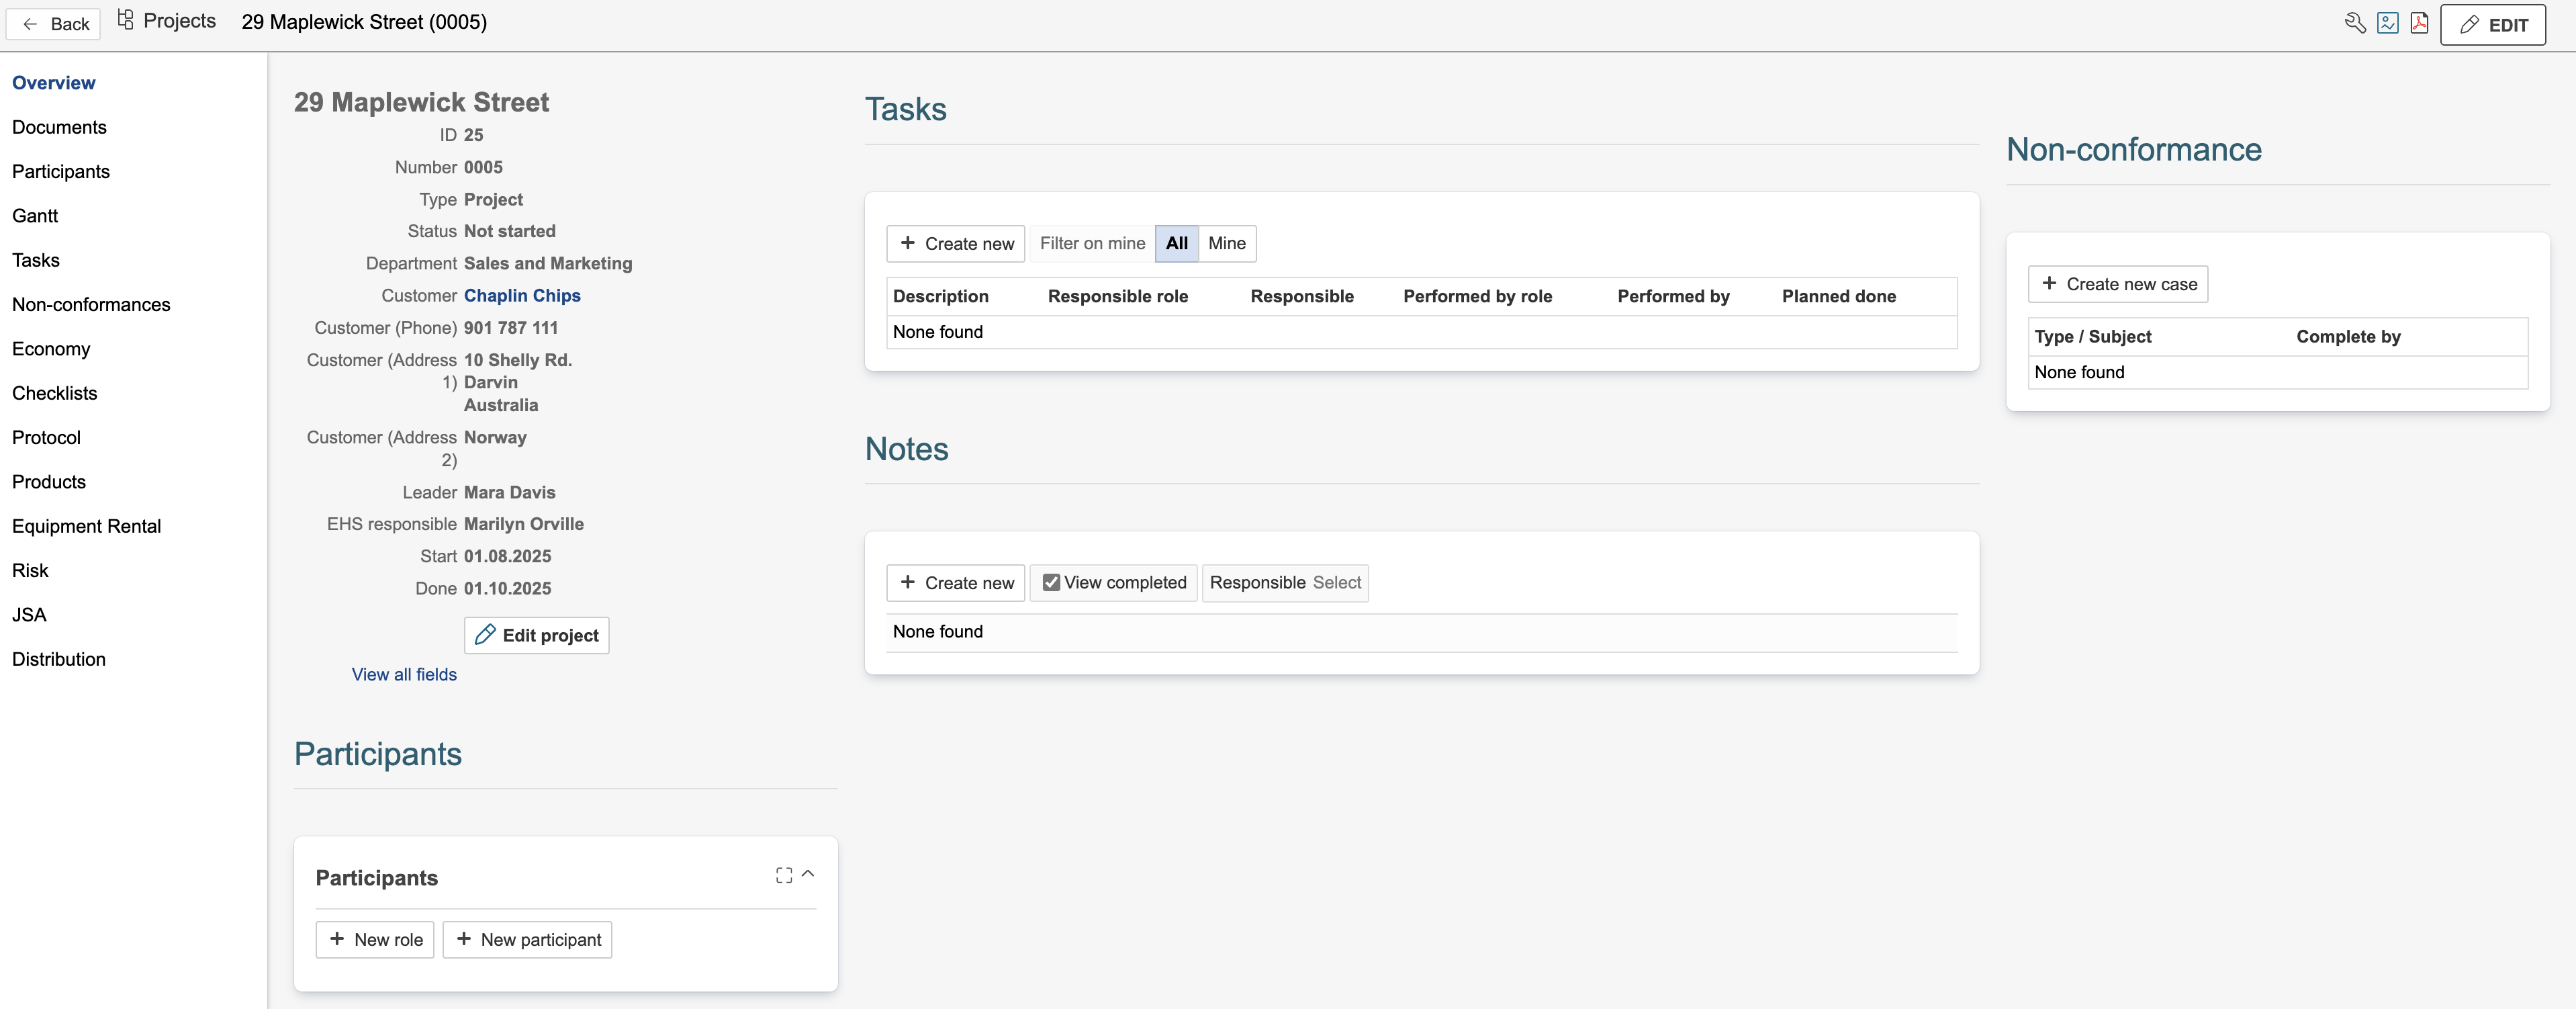Click the Projects breadcrumb icon
This screenshot has width=2576, height=1009.
(x=126, y=20)
